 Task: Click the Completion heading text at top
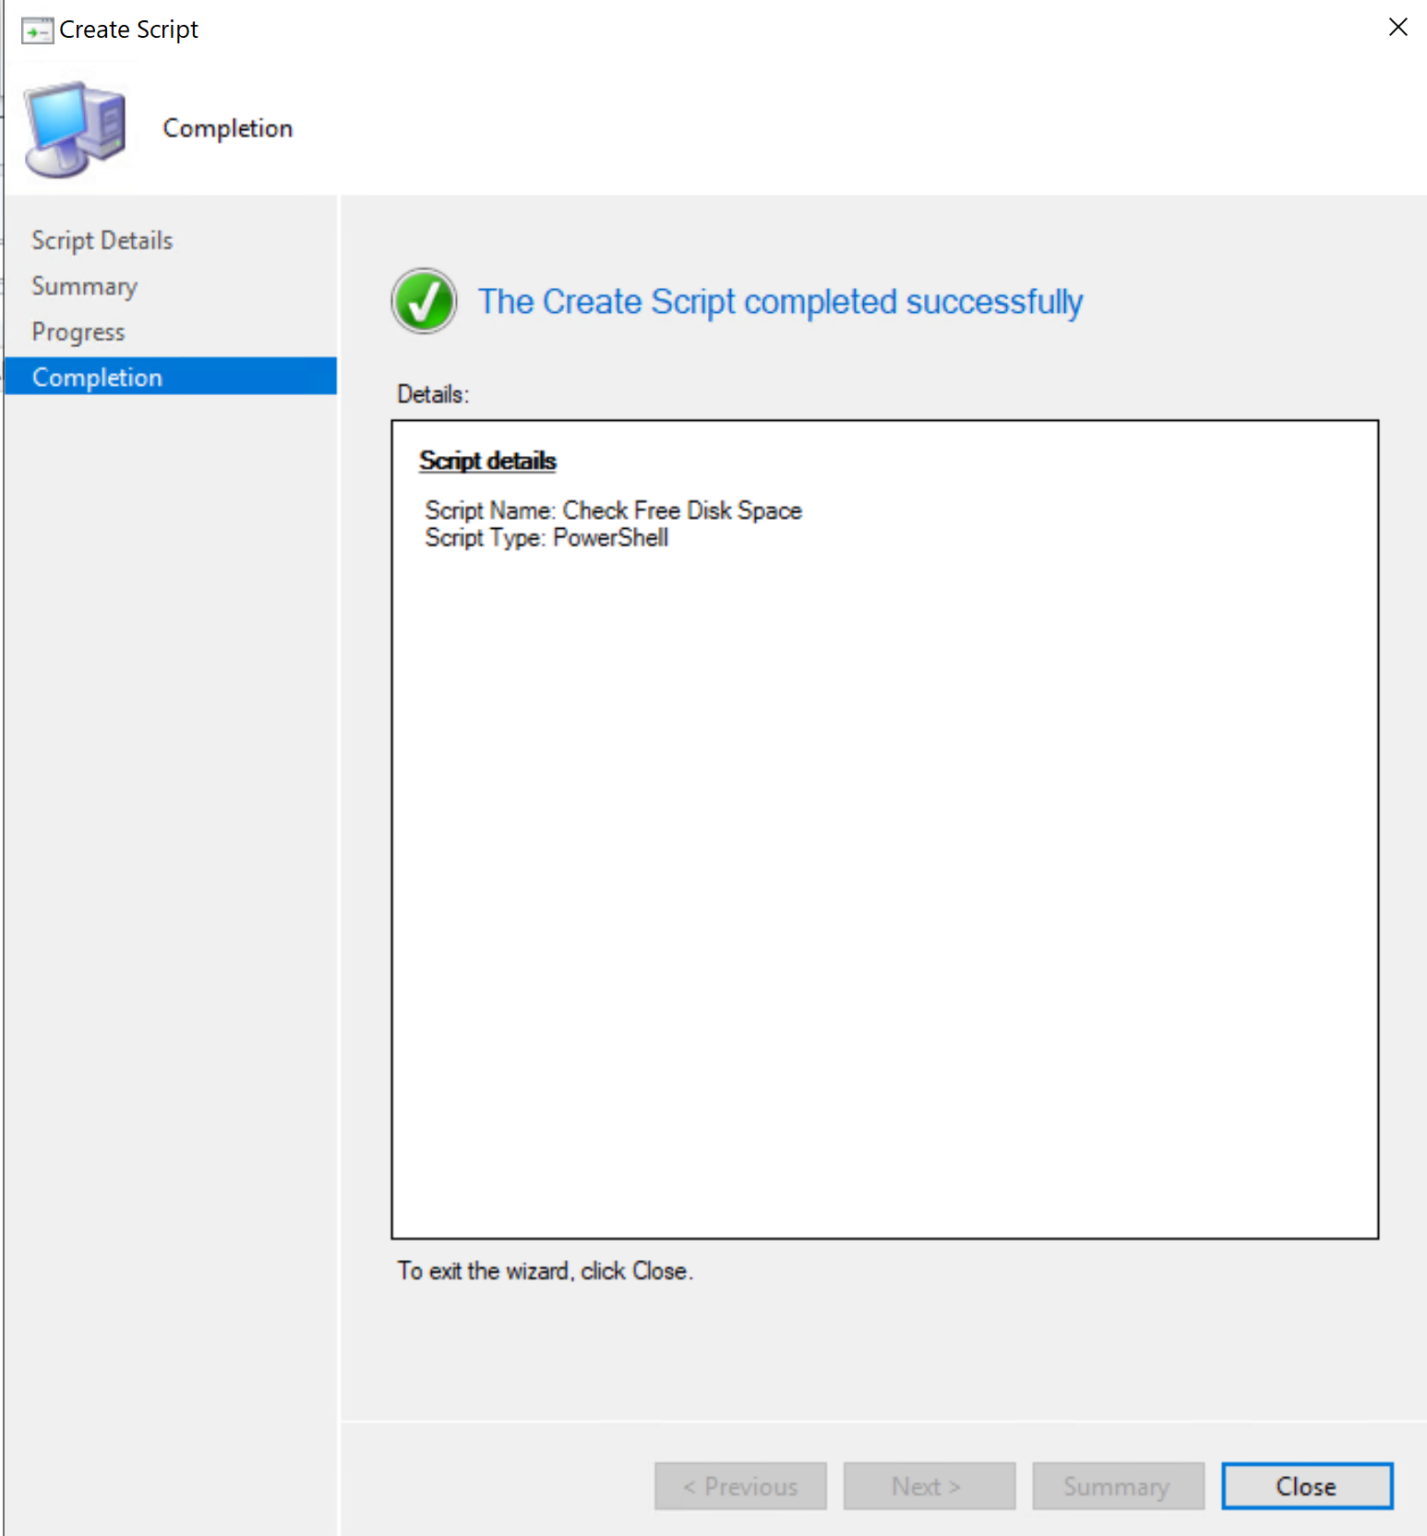227,129
